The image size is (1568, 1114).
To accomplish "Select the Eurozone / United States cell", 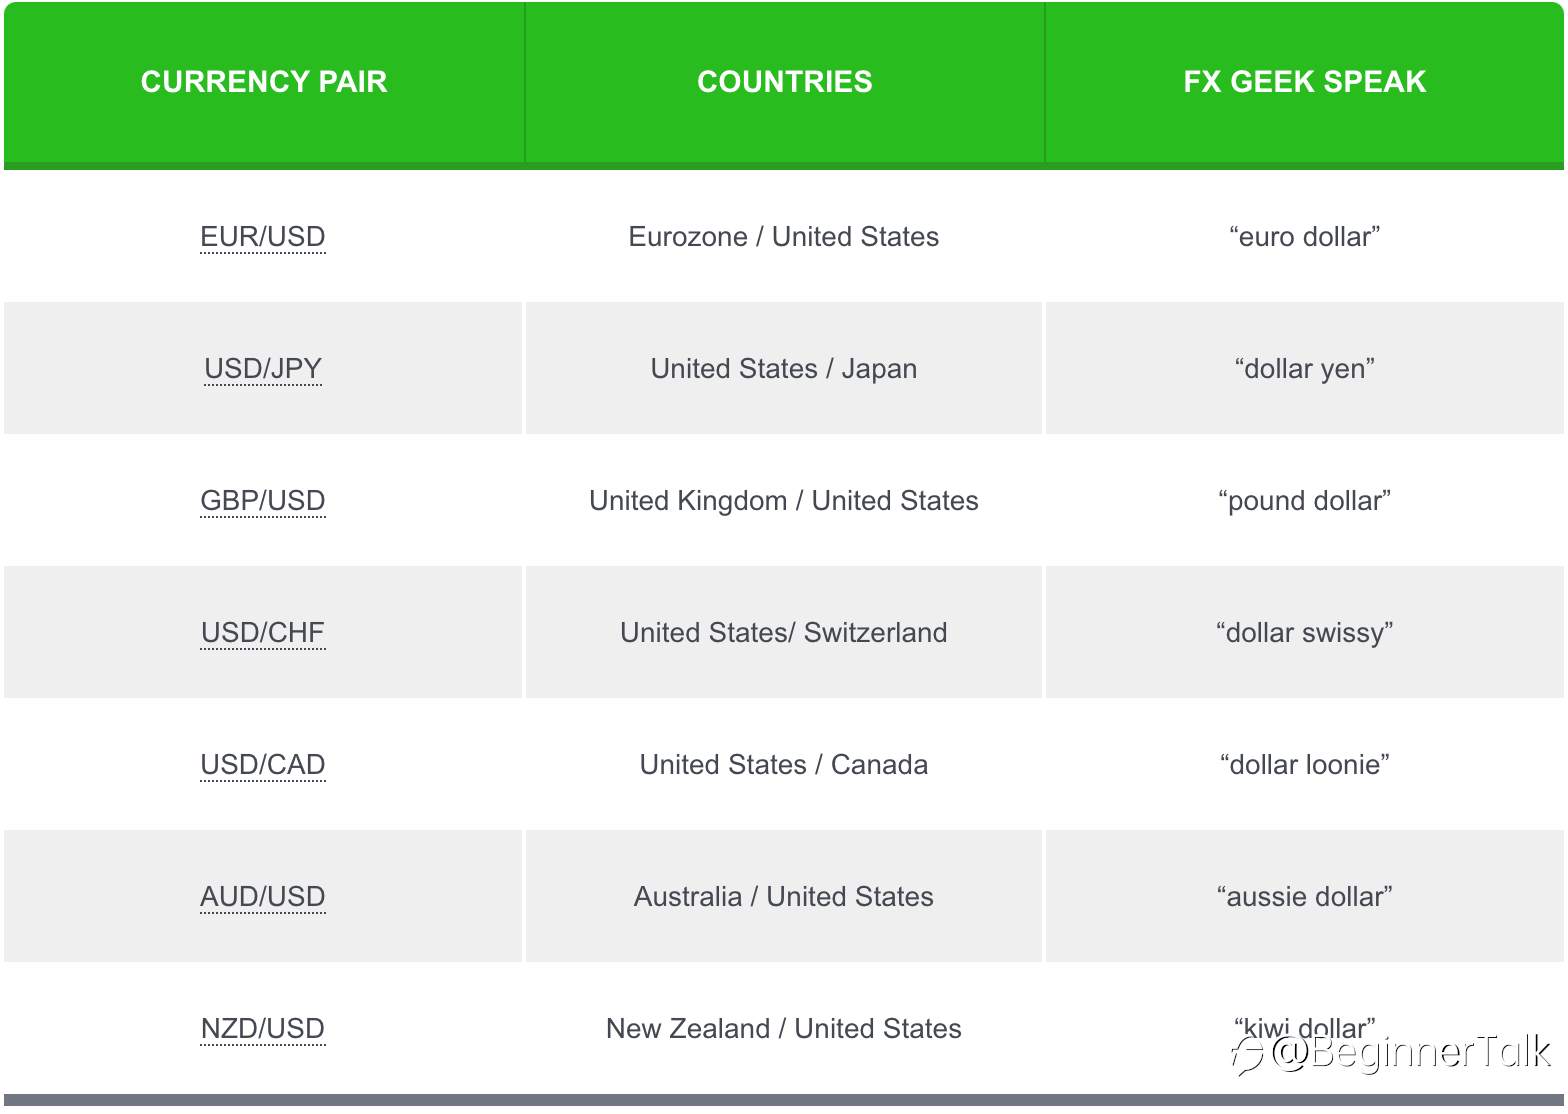I will 784,237.
